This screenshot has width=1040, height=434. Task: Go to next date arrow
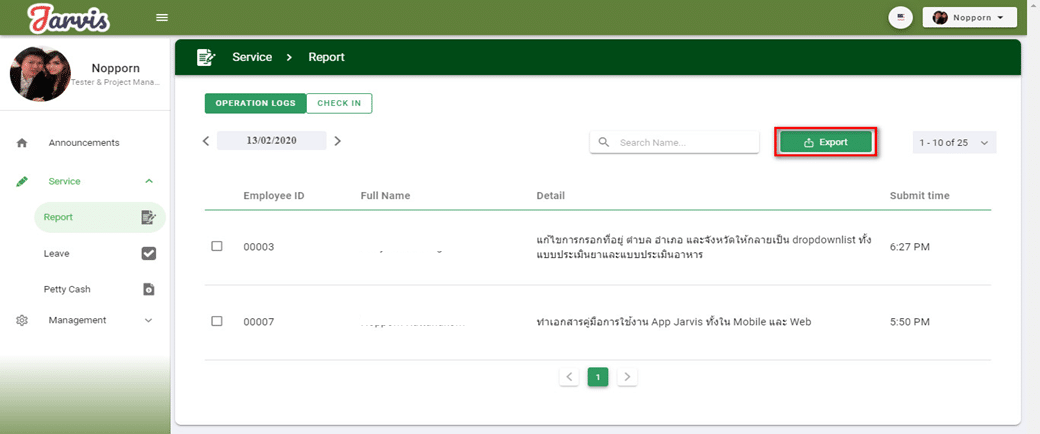337,141
